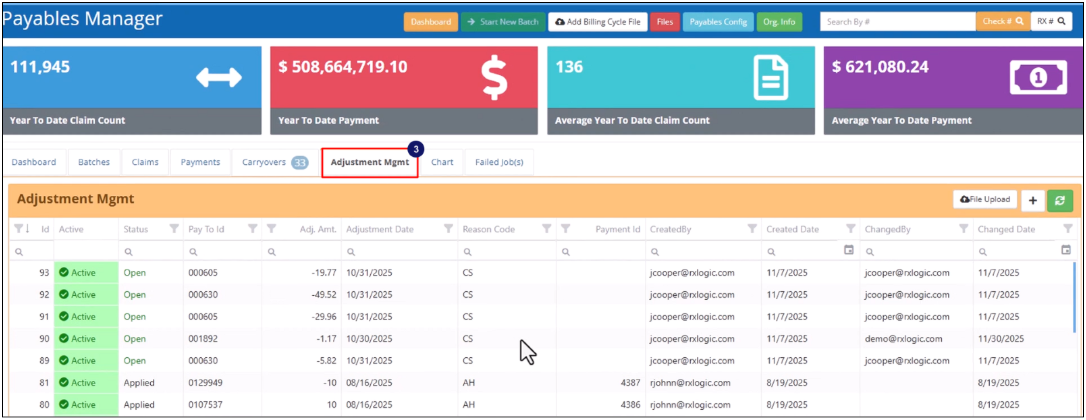This screenshot has height=420, width=1086.
Task: Open the ChangedBy column filter dropdown
Action: 963,229
